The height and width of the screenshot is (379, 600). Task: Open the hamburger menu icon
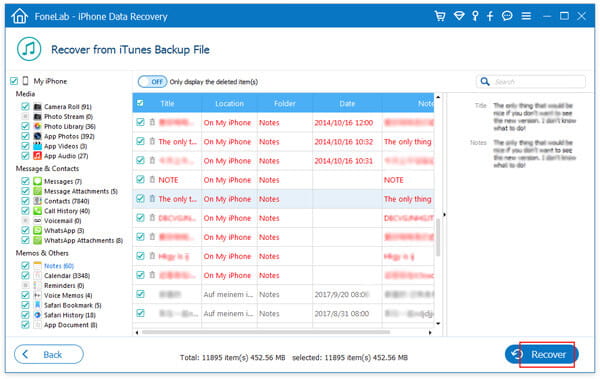point(527,16)
